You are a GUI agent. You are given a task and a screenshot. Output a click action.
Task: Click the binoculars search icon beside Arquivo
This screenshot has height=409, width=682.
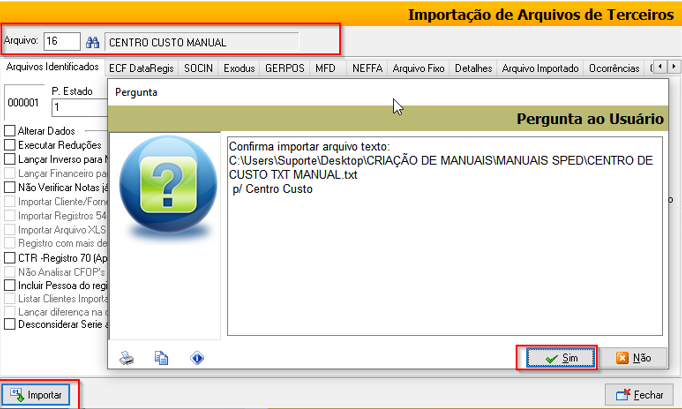[93, 42]
